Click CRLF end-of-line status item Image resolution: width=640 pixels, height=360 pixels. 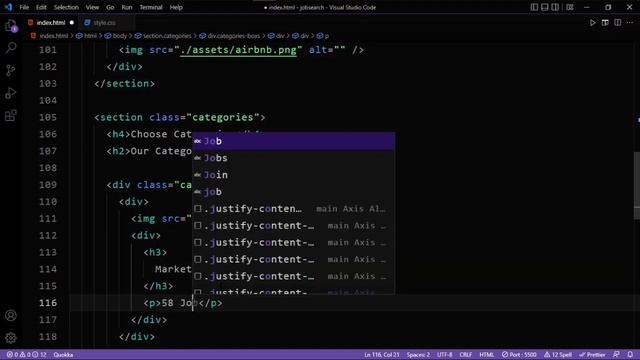coord(466,355)
